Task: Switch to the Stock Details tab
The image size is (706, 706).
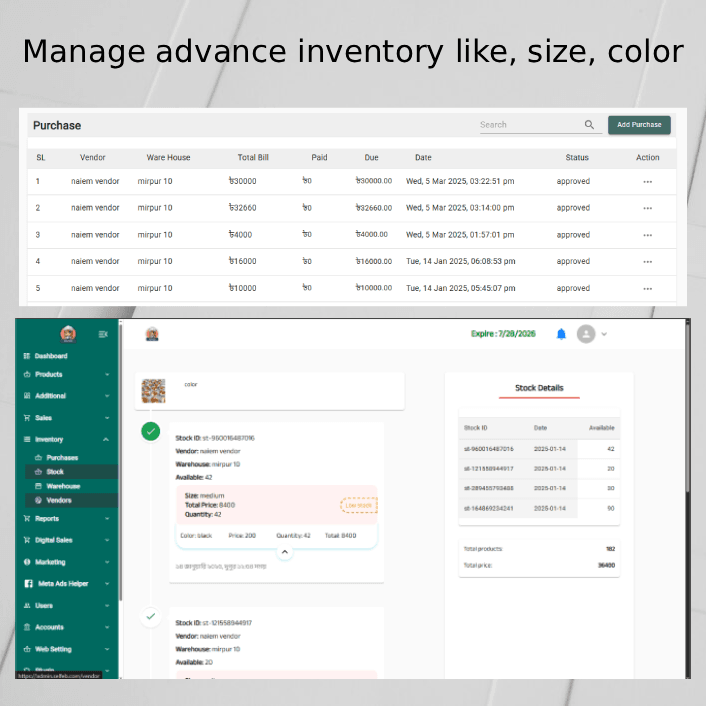Action: [x=539, y=388]
